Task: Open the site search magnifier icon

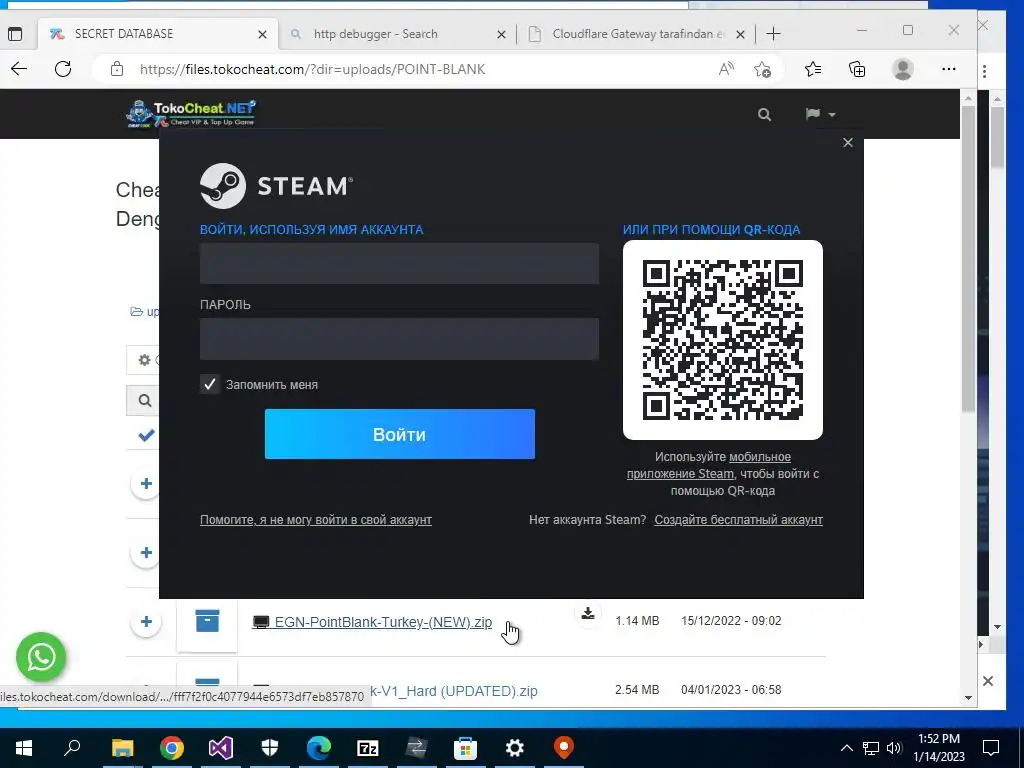Action: (x=764, y=115)
